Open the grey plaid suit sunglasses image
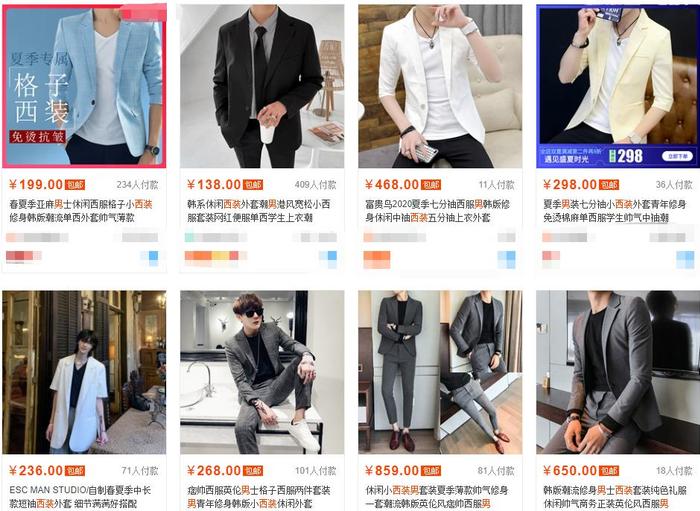The height and width of the screenshot is (511, 700). (x=262, y=372)
